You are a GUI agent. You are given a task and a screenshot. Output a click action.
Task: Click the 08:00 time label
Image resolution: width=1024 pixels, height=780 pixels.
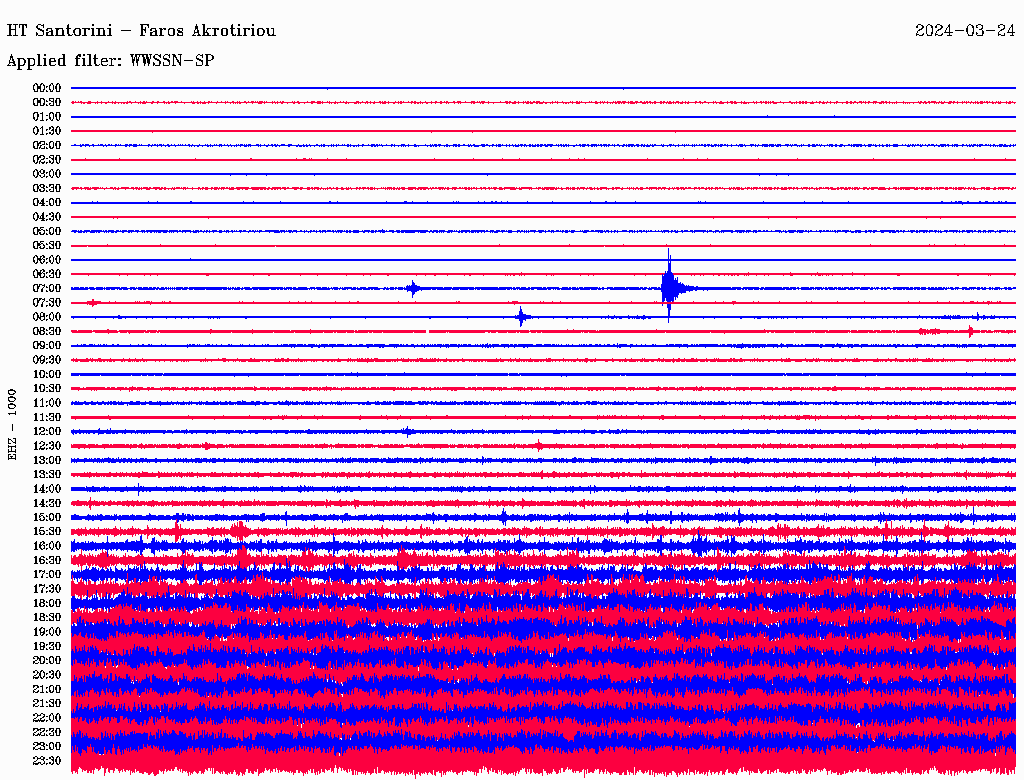point(46,317)
